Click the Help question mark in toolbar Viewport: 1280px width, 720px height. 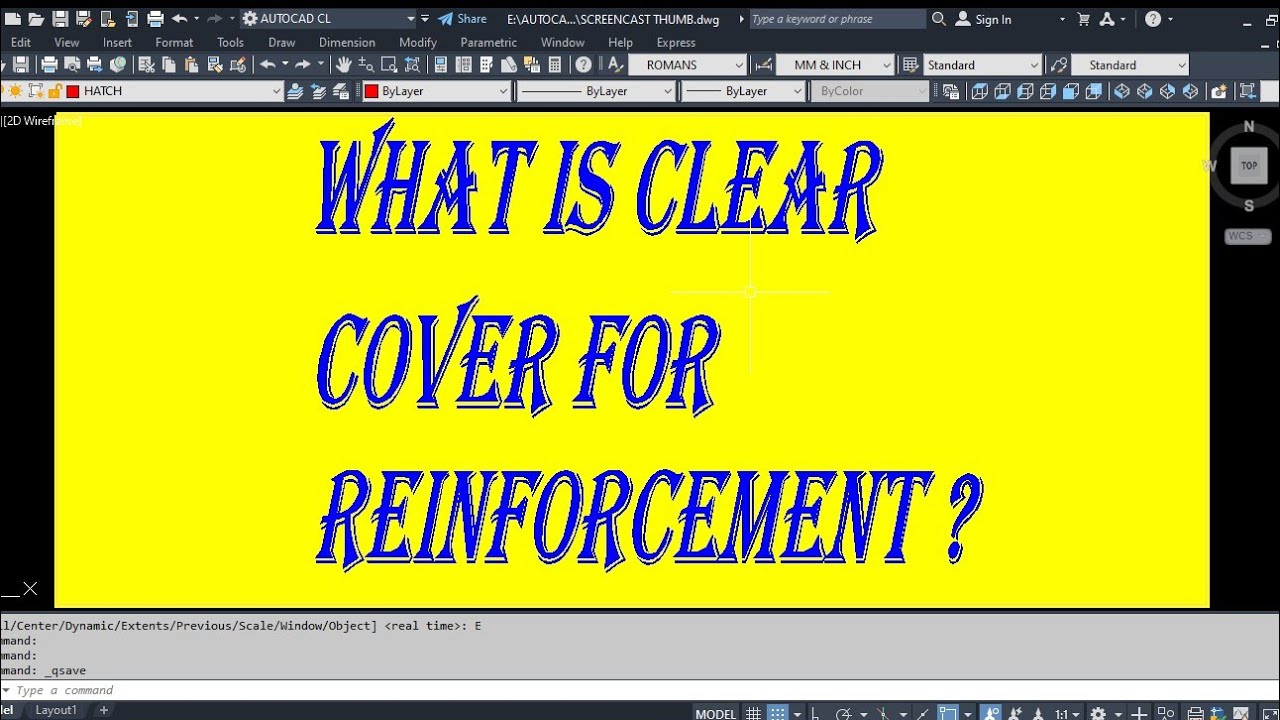click(x=584, y=65)
